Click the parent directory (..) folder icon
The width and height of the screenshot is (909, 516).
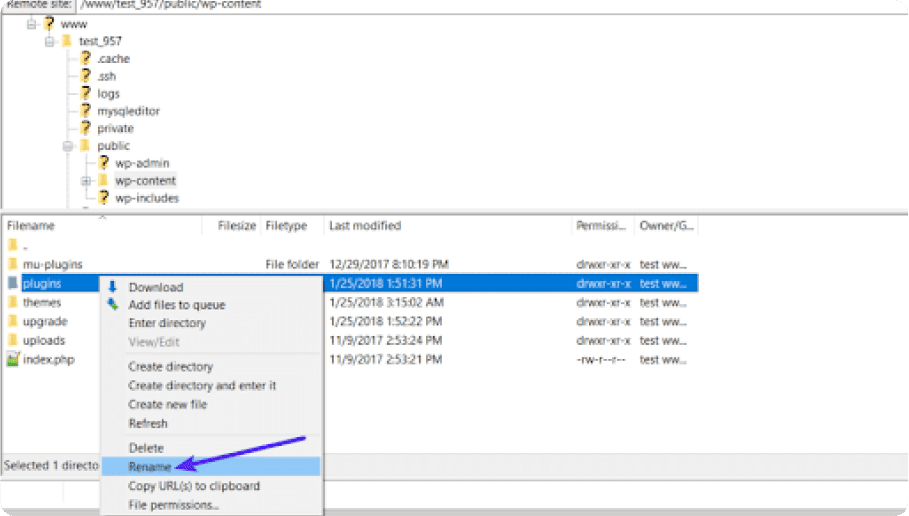coord(13,245)
